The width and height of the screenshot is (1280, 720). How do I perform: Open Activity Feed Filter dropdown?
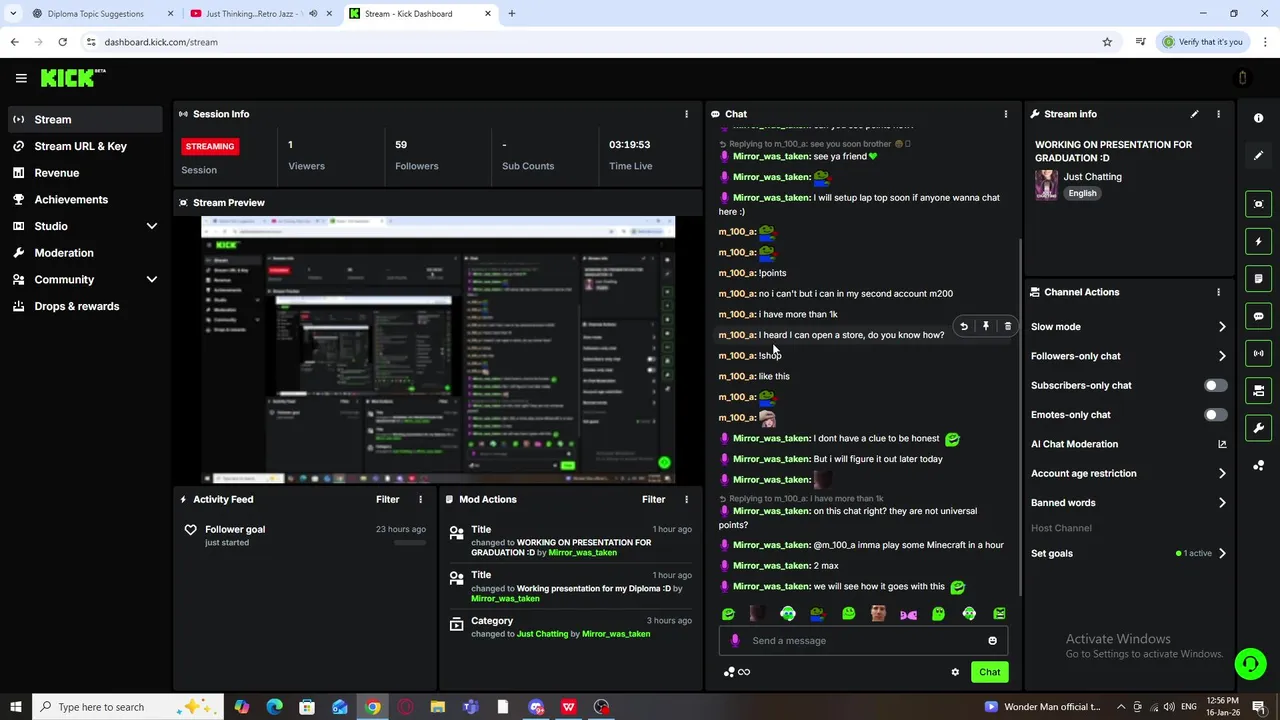click(x=387, y=499)
